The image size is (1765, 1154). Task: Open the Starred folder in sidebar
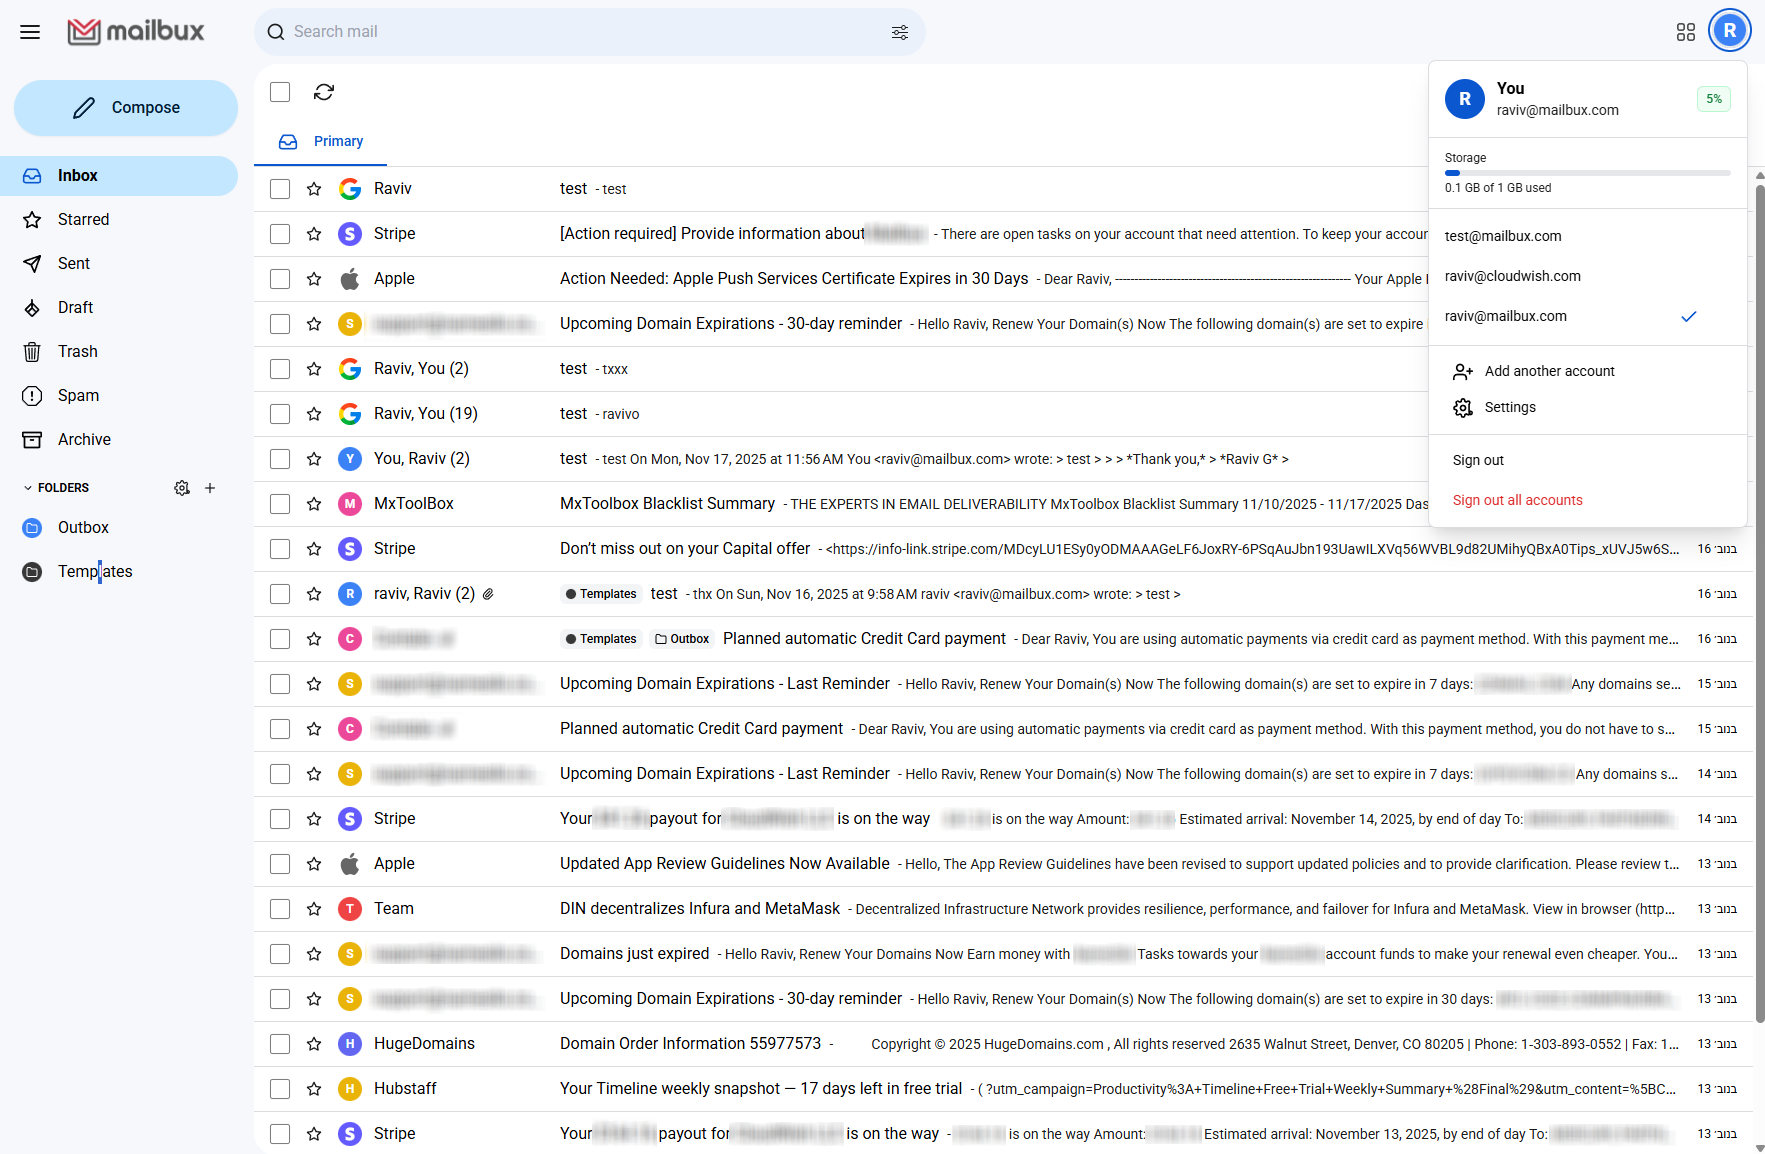(x=83, y=219)
